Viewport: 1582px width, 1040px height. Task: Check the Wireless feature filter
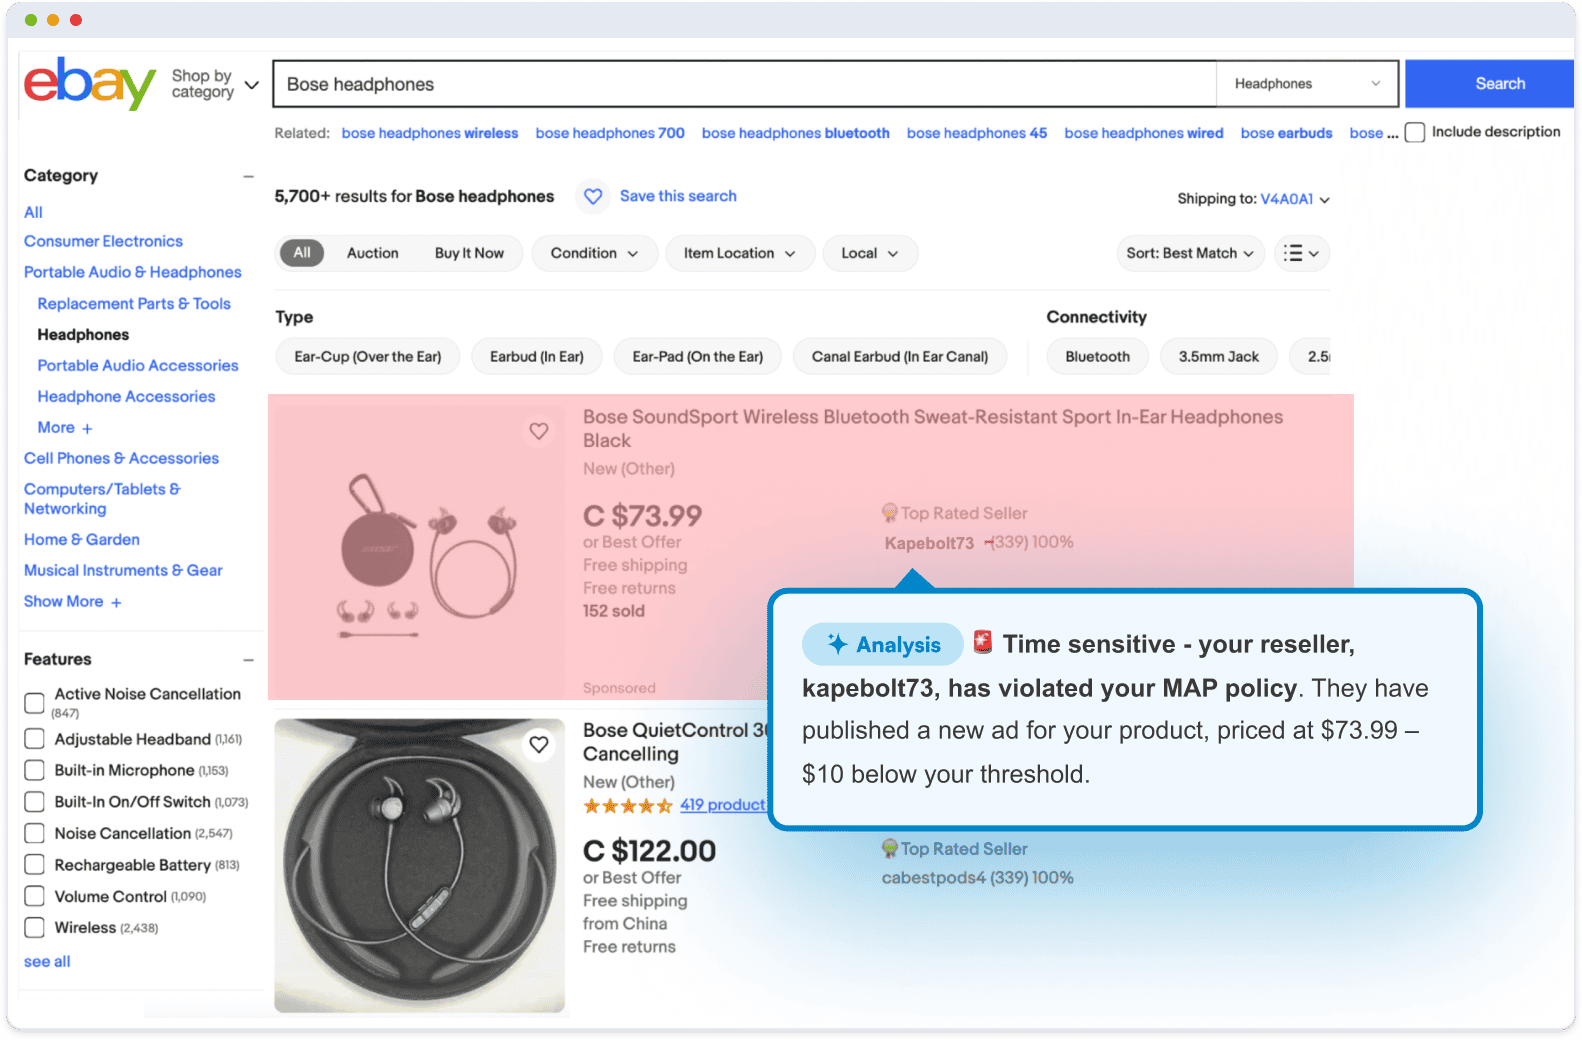(34, 928)
